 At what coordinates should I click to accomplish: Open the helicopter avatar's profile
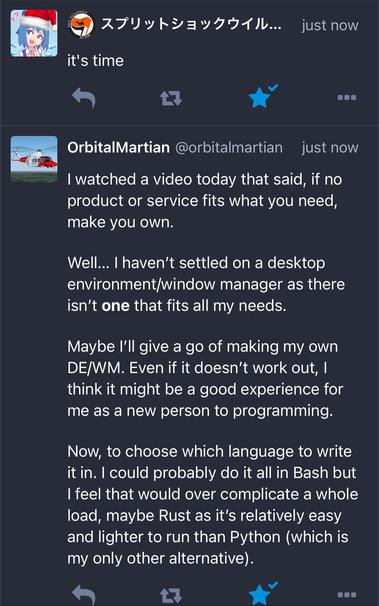coord(34,159)
